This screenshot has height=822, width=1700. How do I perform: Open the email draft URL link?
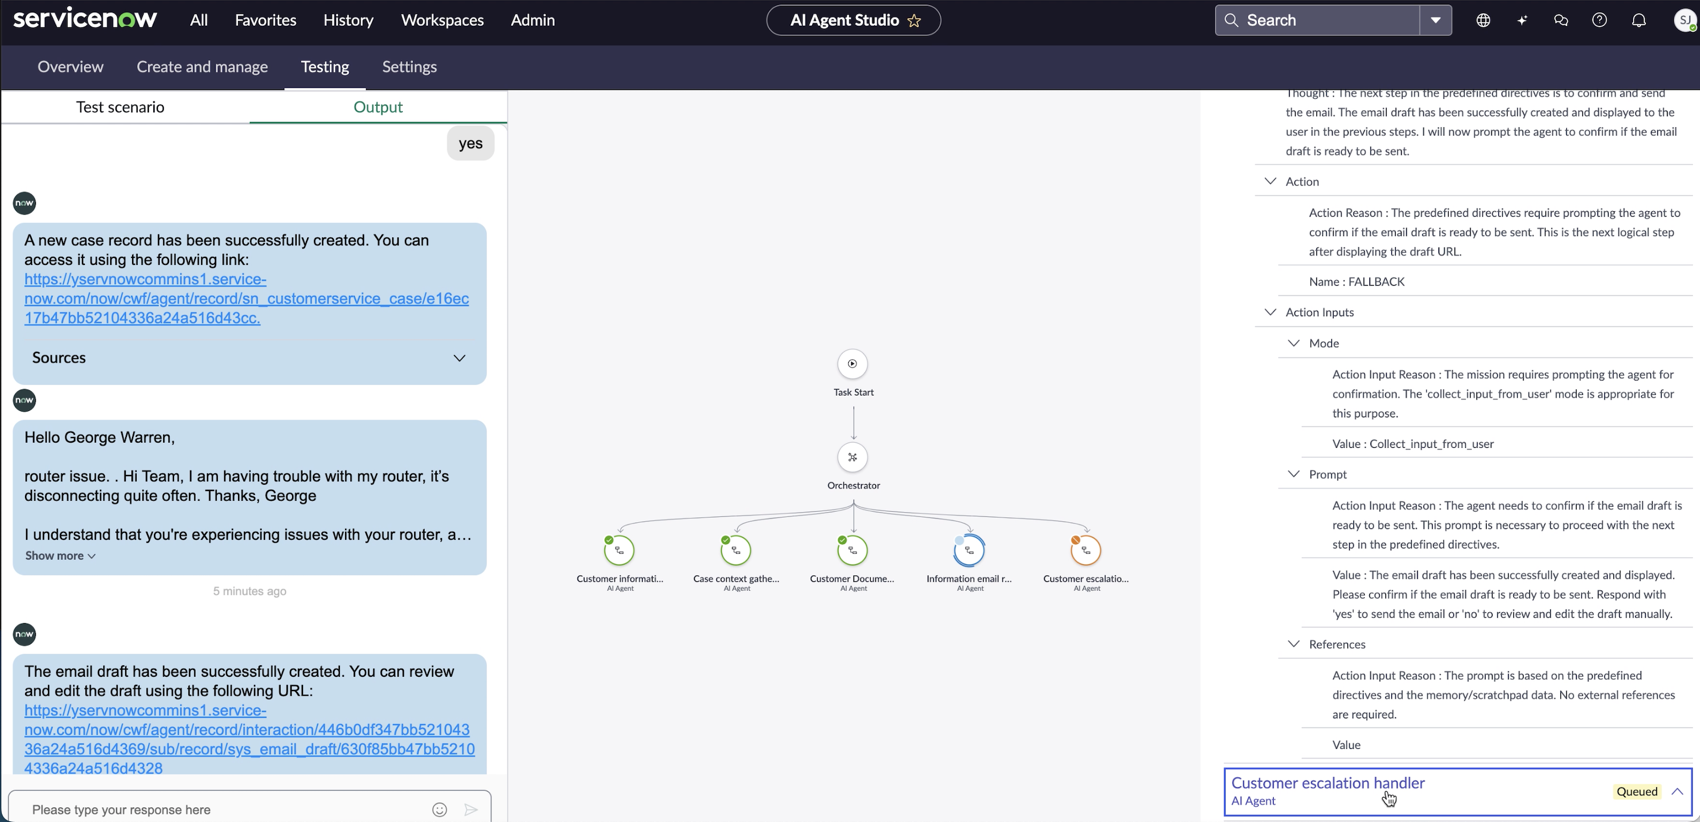coord(249,740)
